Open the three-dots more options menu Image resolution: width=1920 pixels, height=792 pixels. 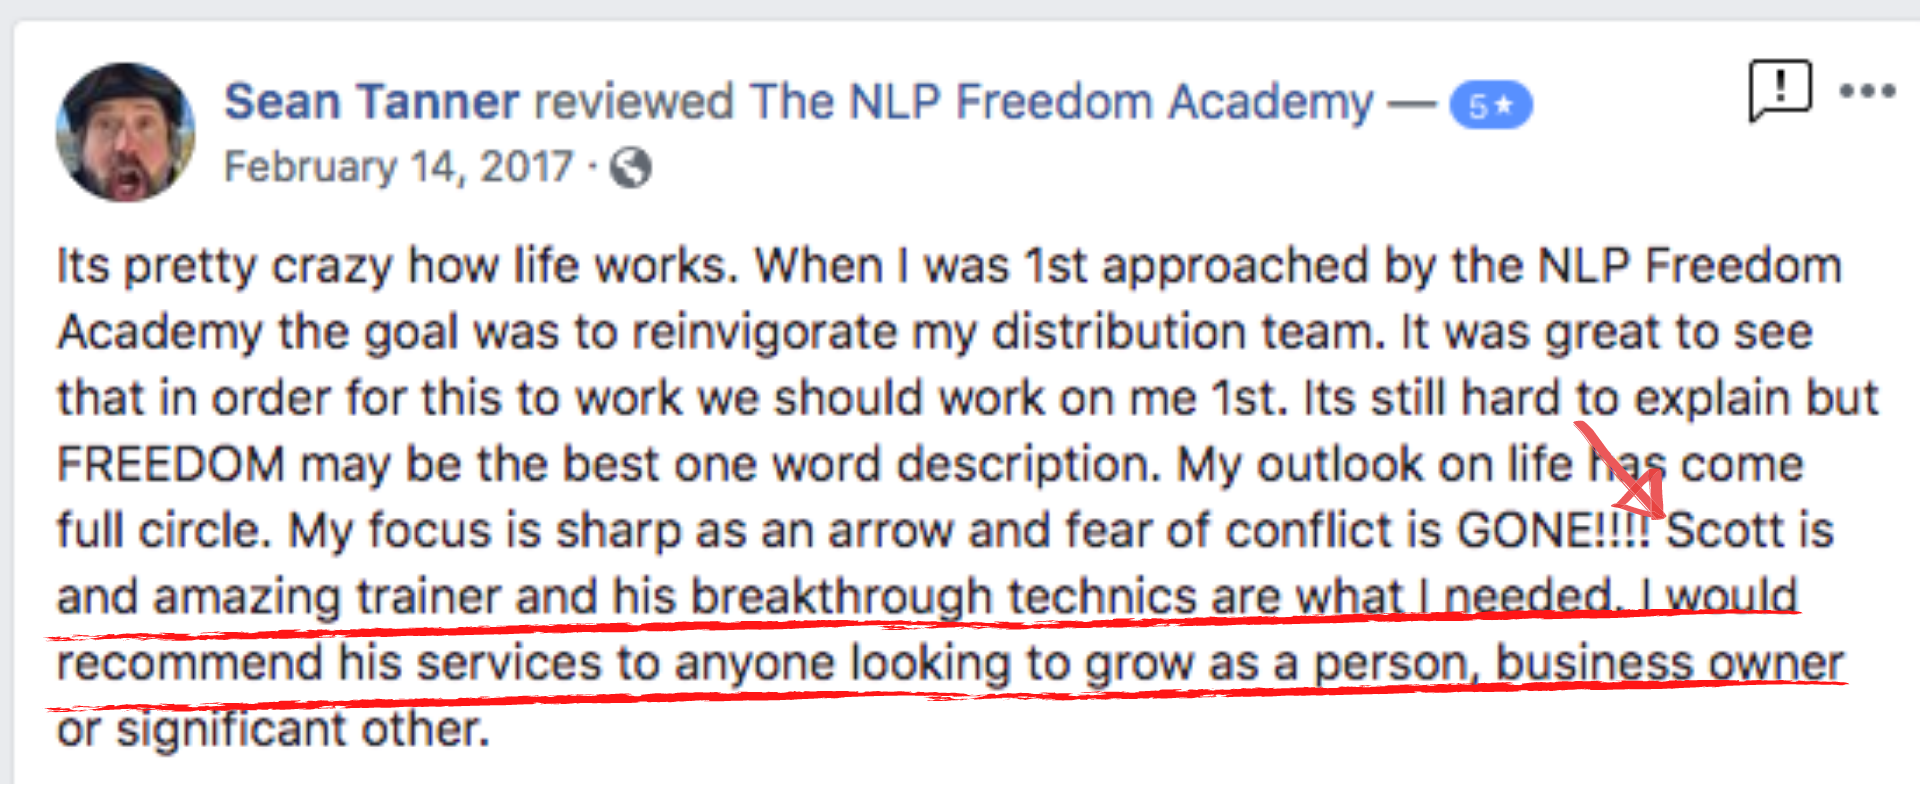(x=1867, y=91)
